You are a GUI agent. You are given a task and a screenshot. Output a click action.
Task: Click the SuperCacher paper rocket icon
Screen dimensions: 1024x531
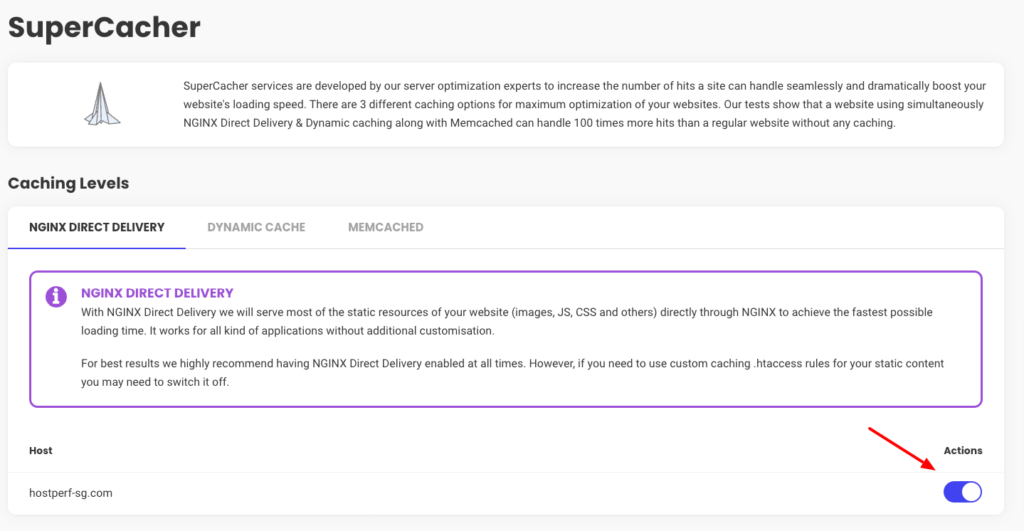(102, 104)
